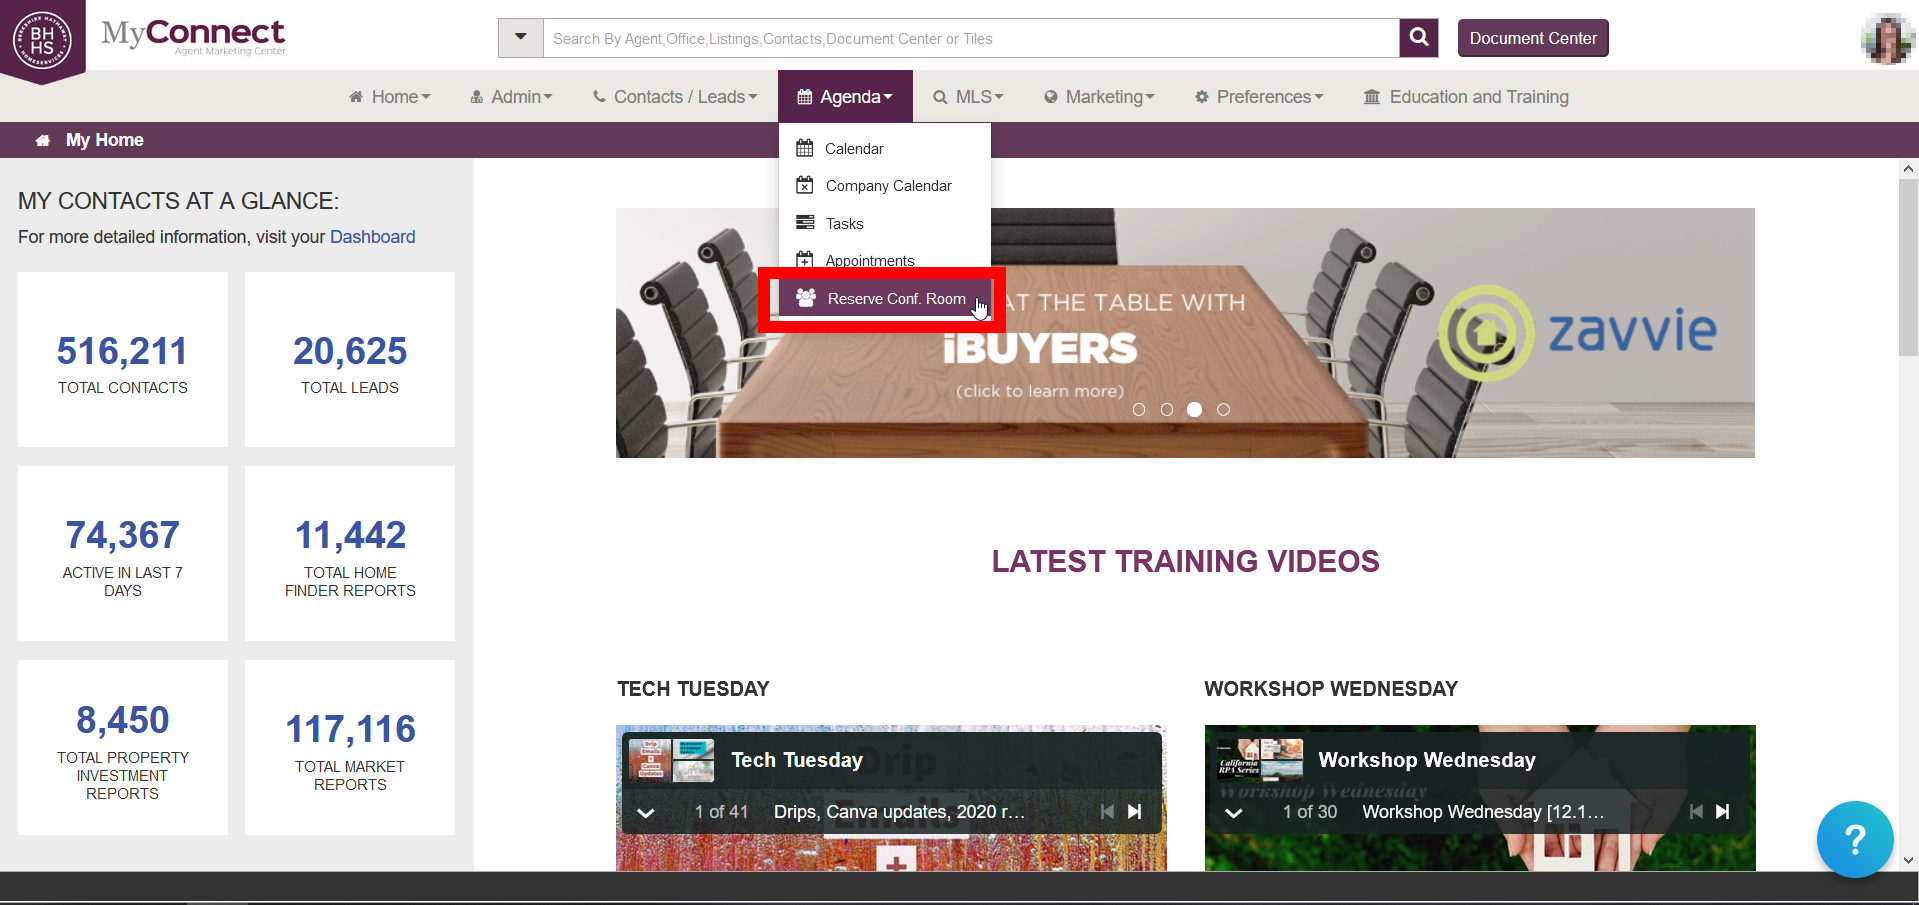Select the second banner carousel dot
The width and height of the screenshot is (1919, 905).
(x=1167, y=410)
